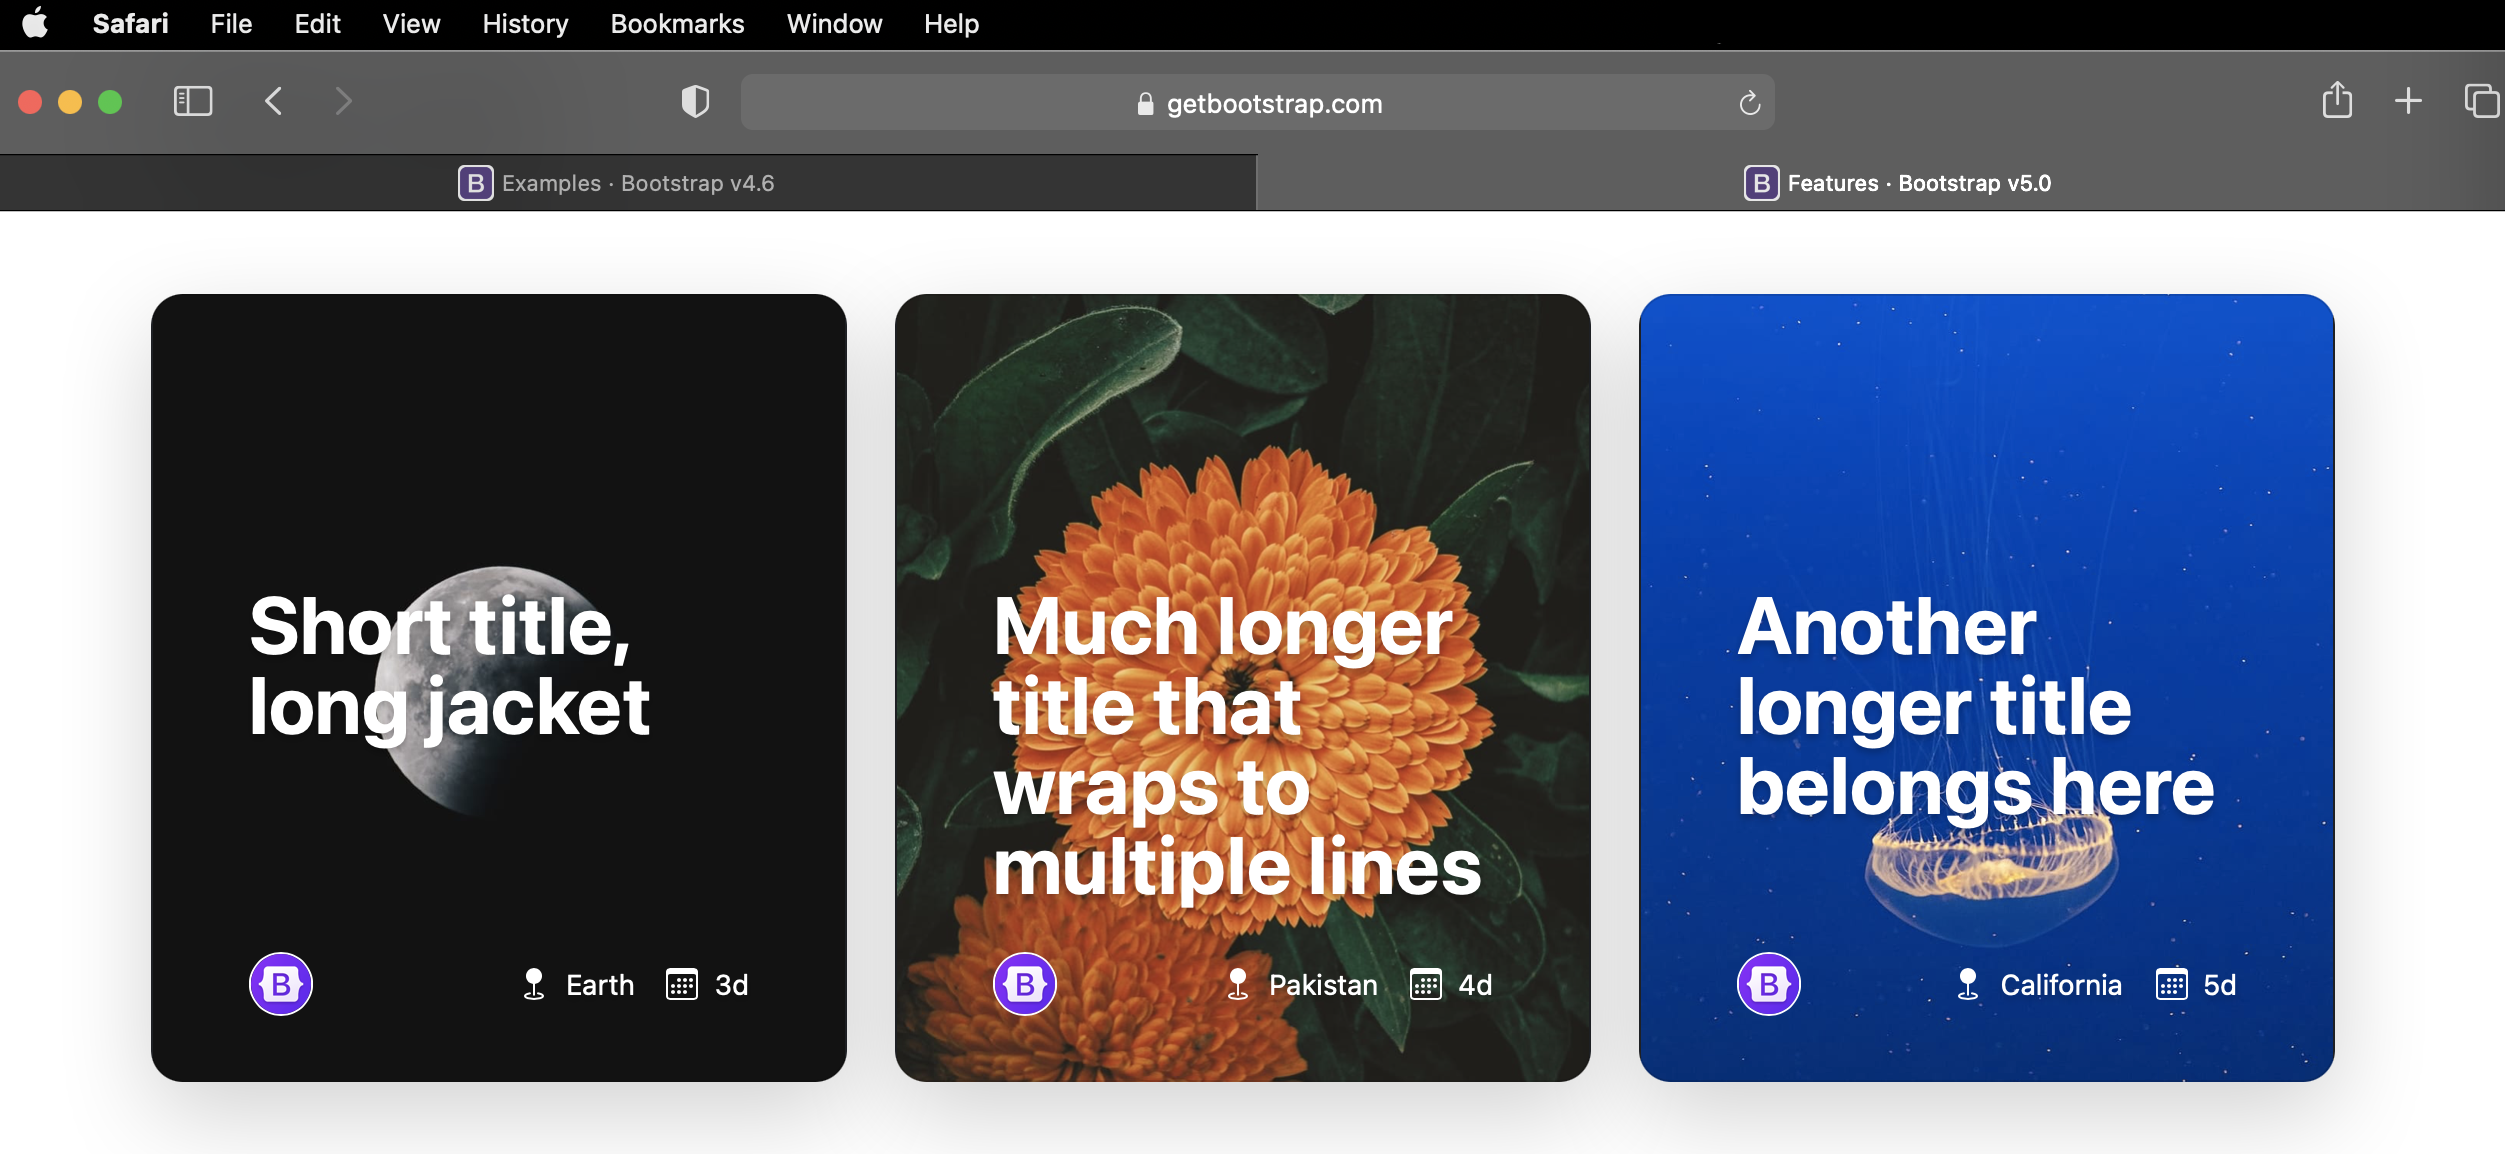
Task: Click Bootstrap favicon on Examples tab
Action: click(x=476, y=183)
